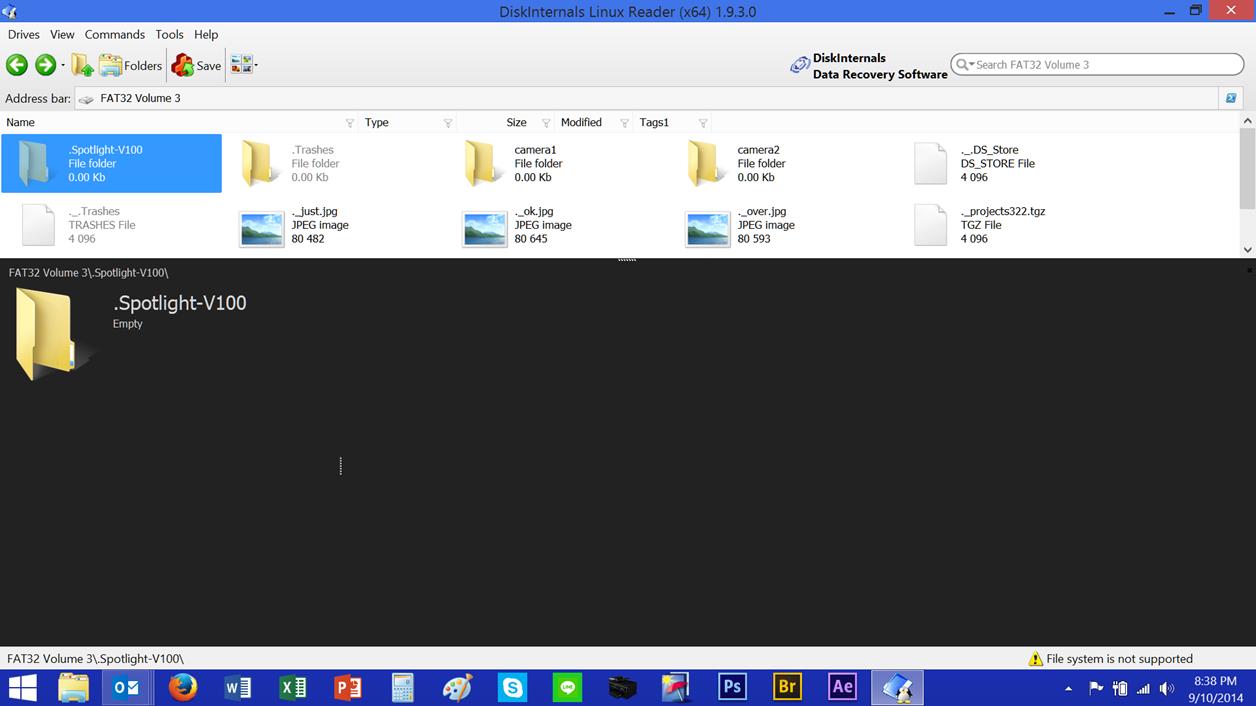Image resolution: width=1256 pixels, height=706 pixels.
Task: Open LINE from the taskbar
Action: 568,687
